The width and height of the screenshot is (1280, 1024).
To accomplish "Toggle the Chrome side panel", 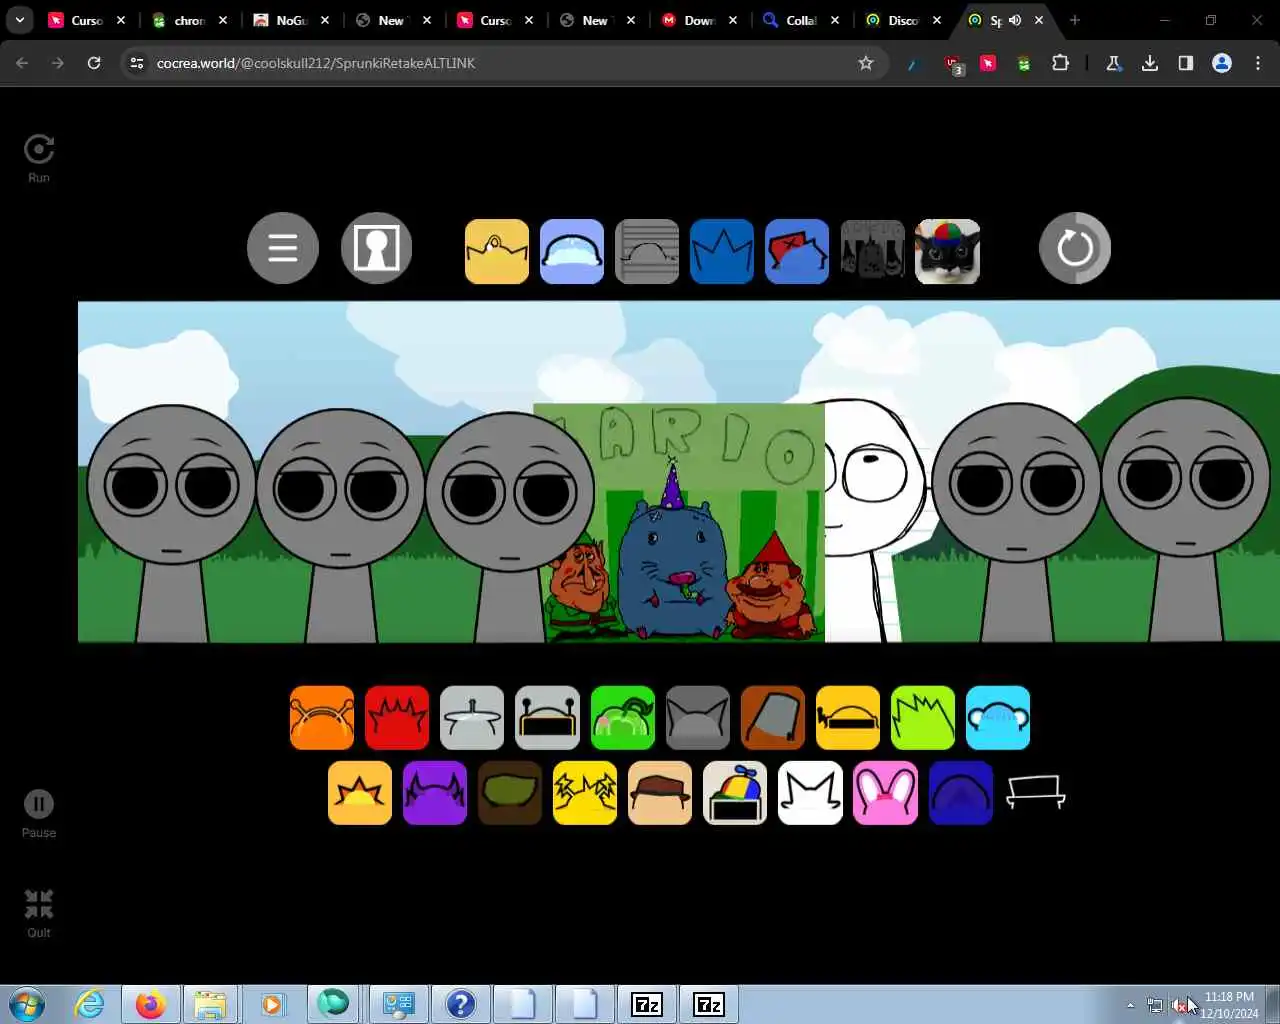I will click(x=1186, y=63).
